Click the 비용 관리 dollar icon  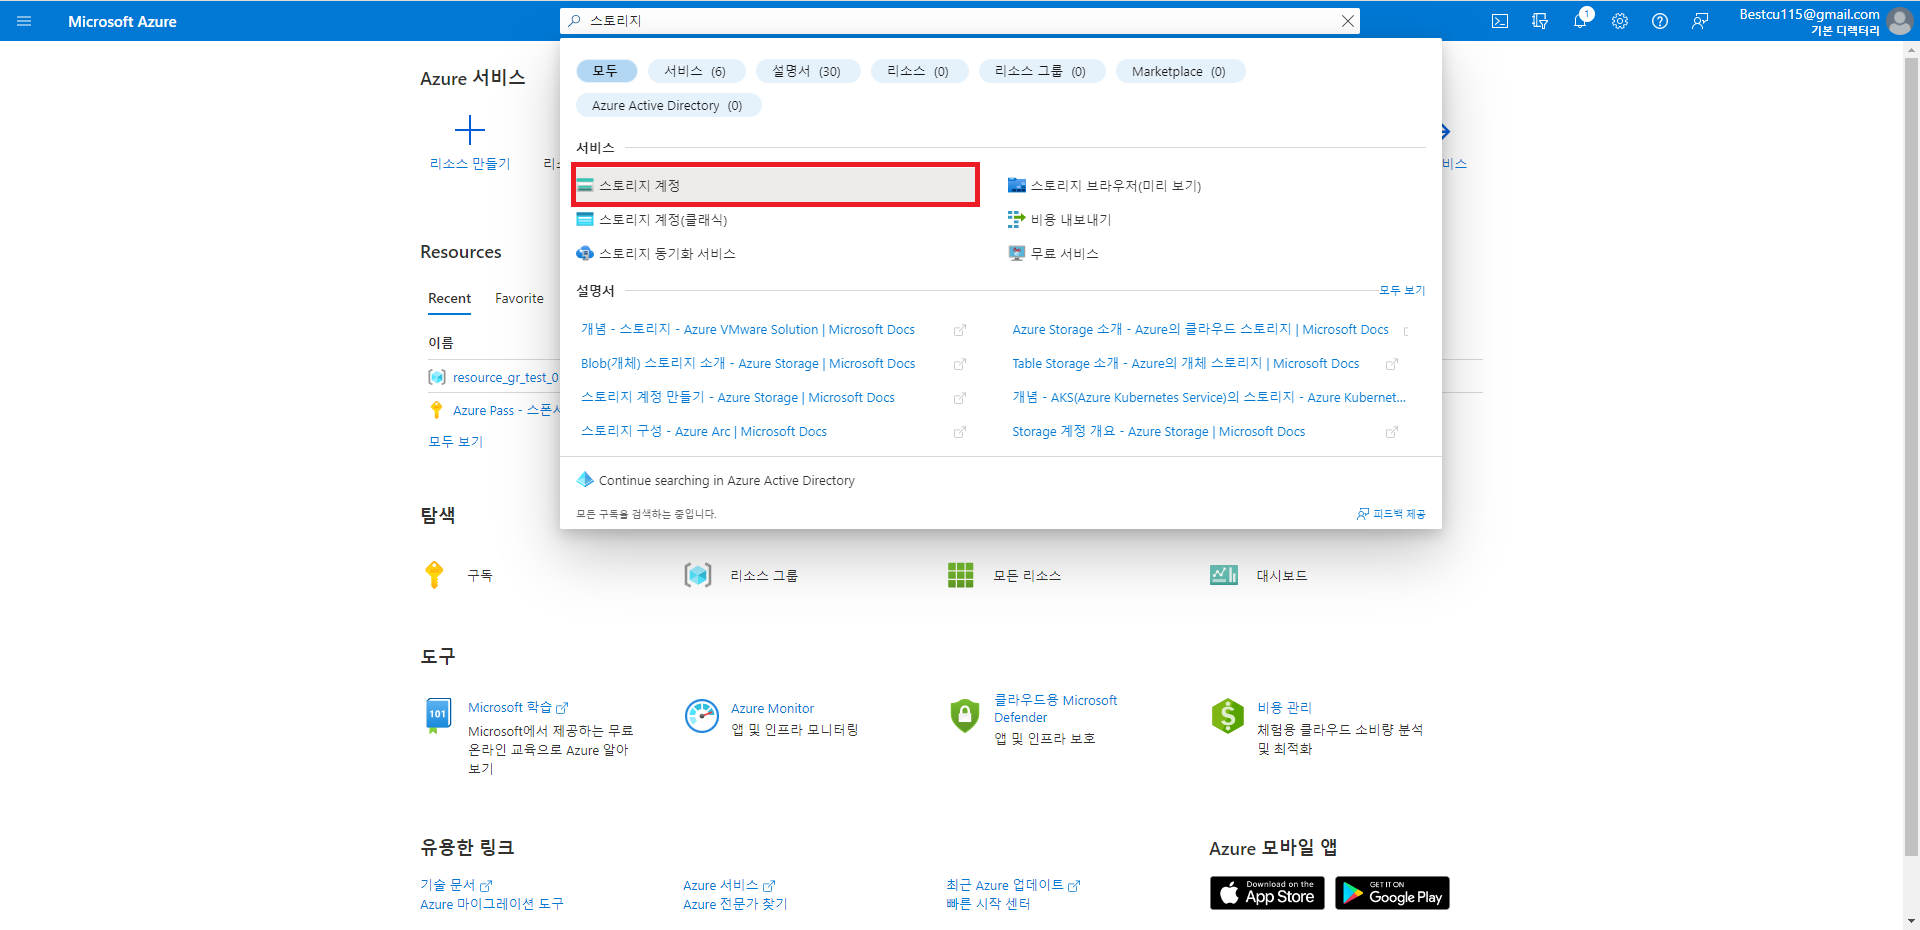point(1227,716)
